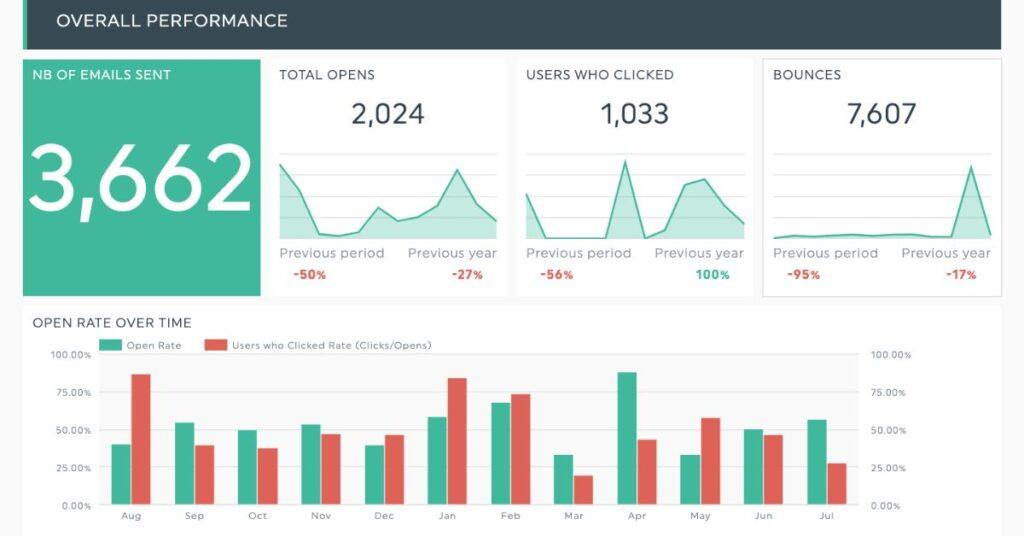Click the -95% previous period Bounces value
The image size is (1024, 536).
coord(803,275)
